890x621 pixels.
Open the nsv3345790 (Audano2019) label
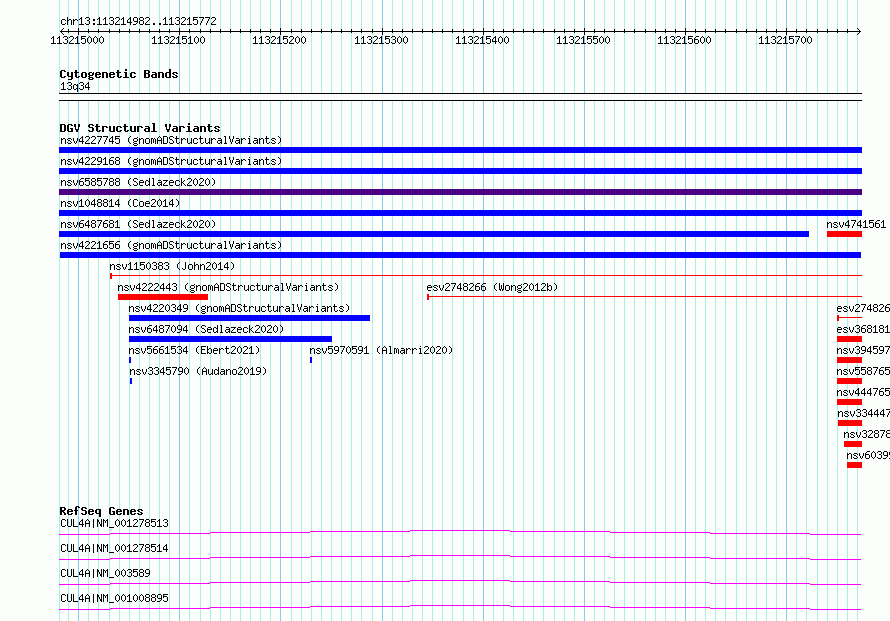pos(198,371)
